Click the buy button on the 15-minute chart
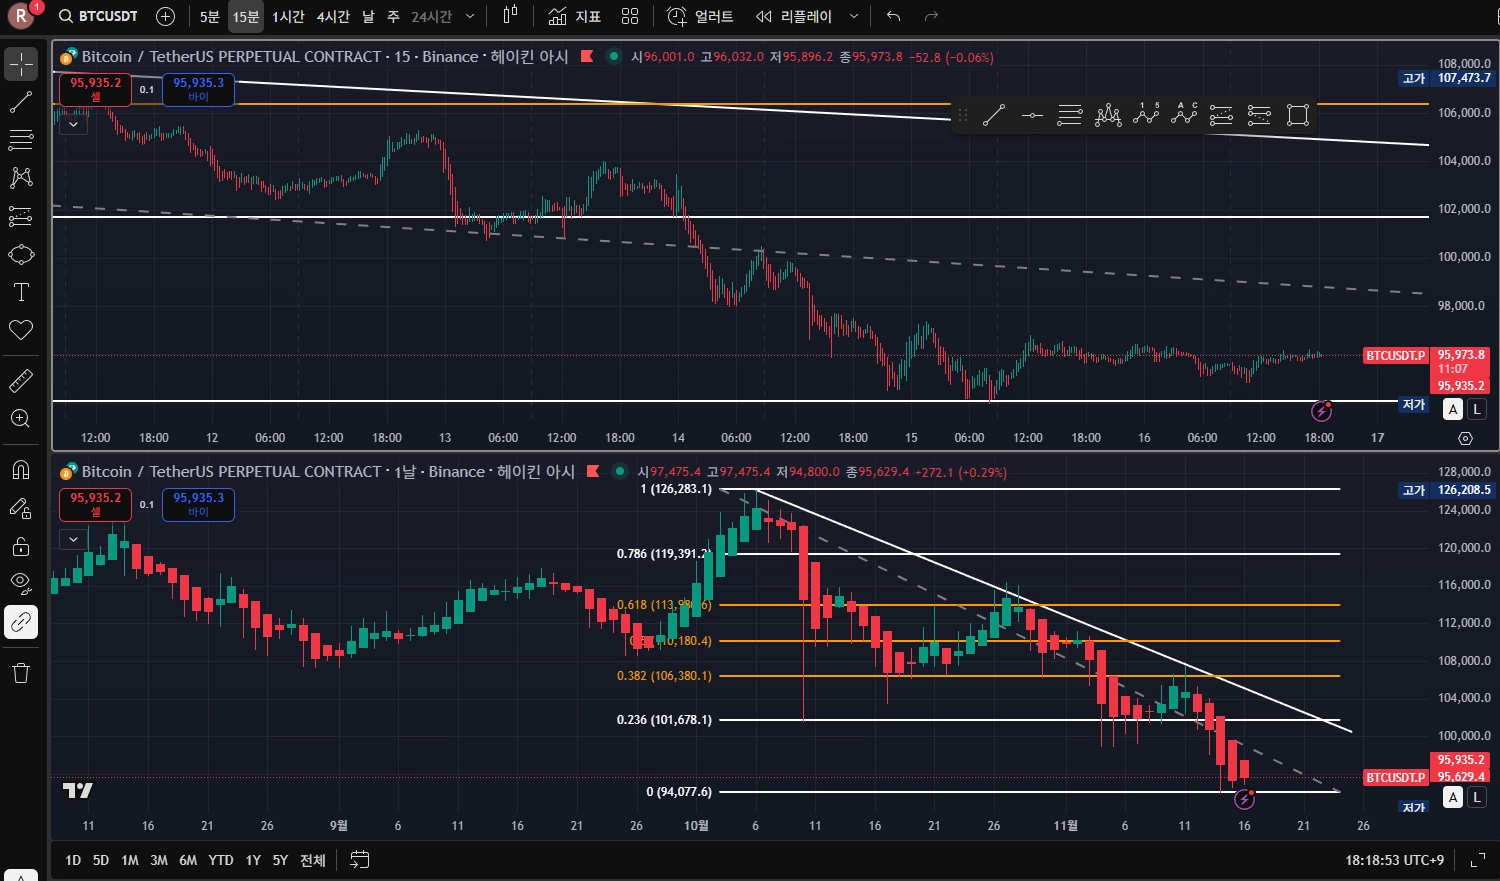This screenshot has height=881, width=1500. [198, 89]
